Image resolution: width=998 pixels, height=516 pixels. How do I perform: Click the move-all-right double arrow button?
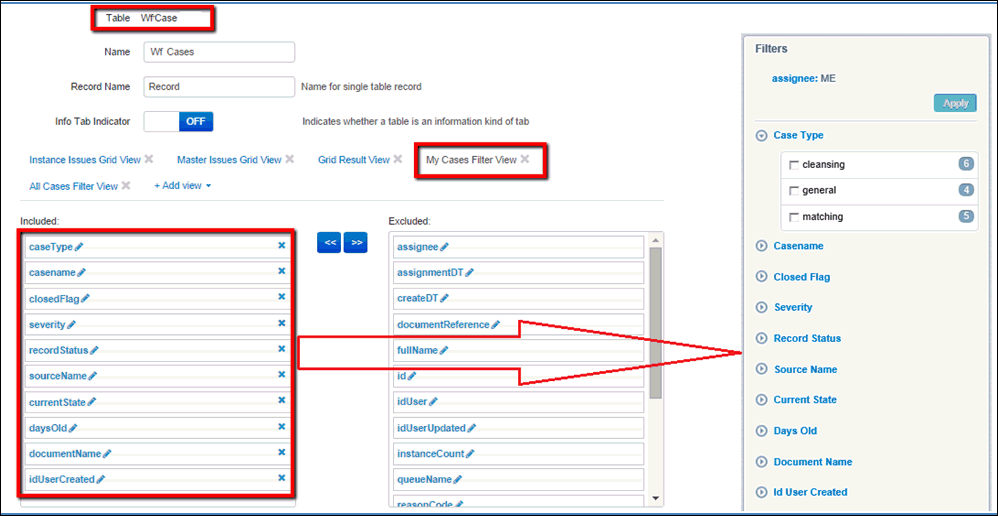(356, 242)
